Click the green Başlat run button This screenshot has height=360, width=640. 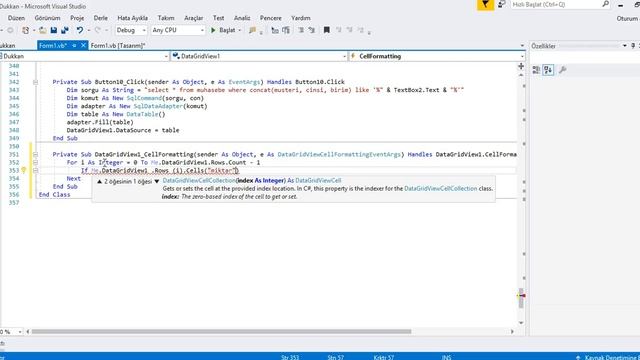(x=223, y=30)
